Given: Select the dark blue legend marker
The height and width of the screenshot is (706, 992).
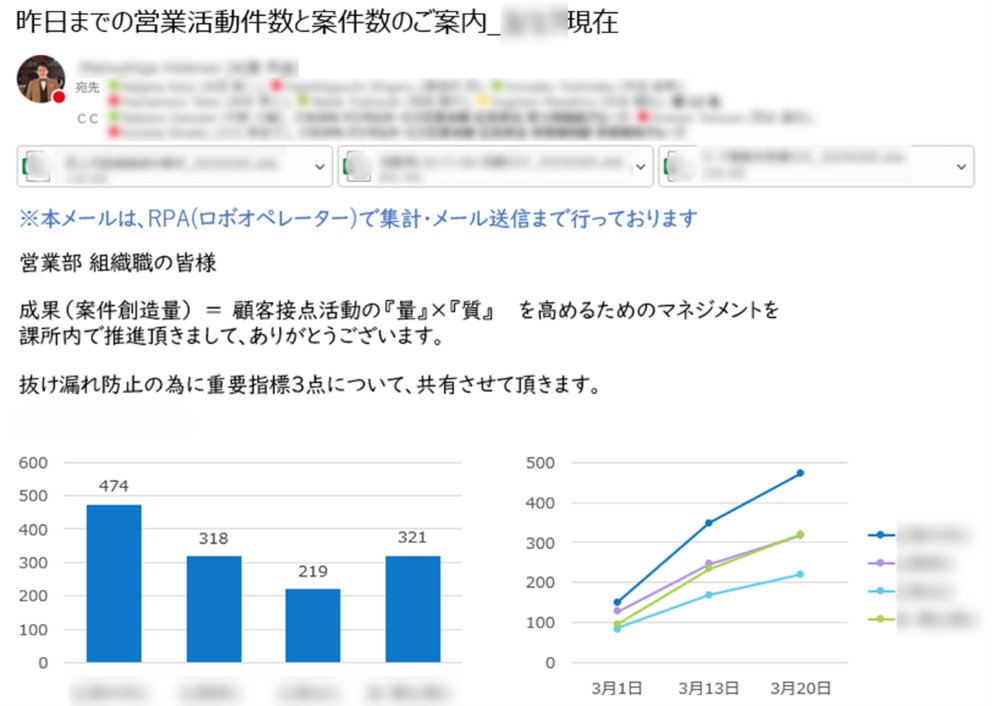Looking at the screenshot, I should point(881,535).
